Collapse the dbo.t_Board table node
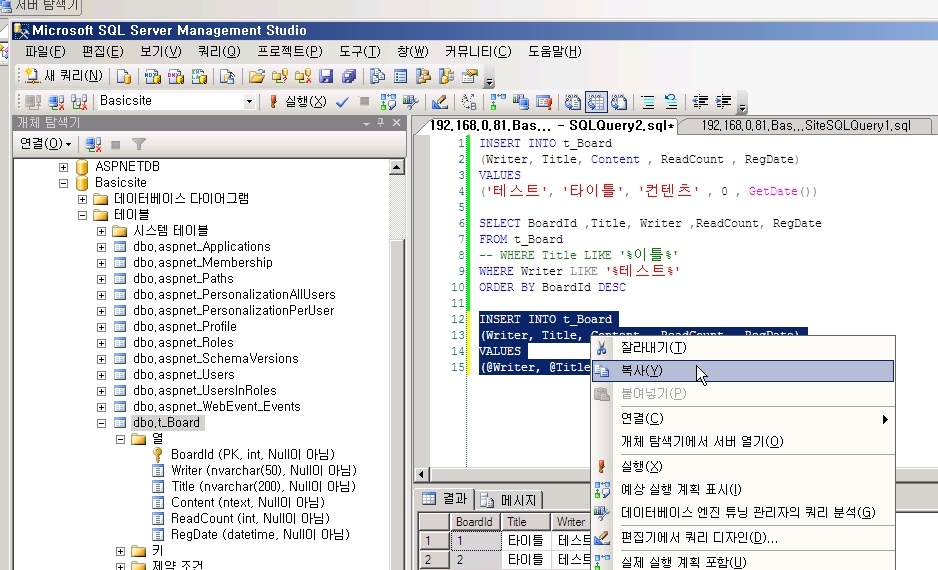Screen dimensions: 938x570 (102, 423)
